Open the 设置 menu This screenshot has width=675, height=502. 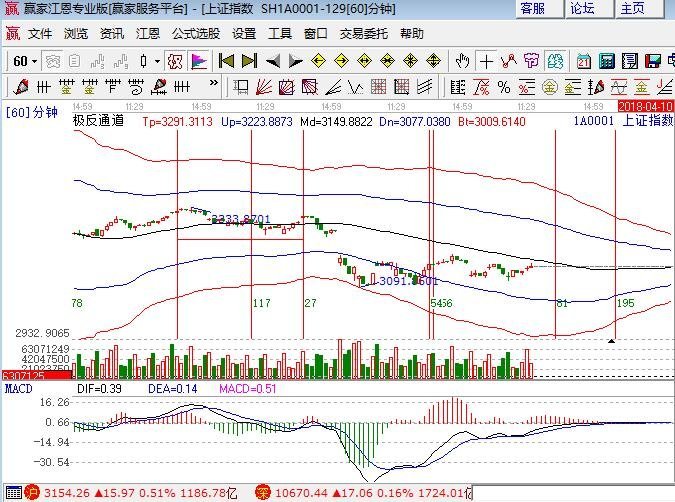pyautogui.click(x=244, y=34)
